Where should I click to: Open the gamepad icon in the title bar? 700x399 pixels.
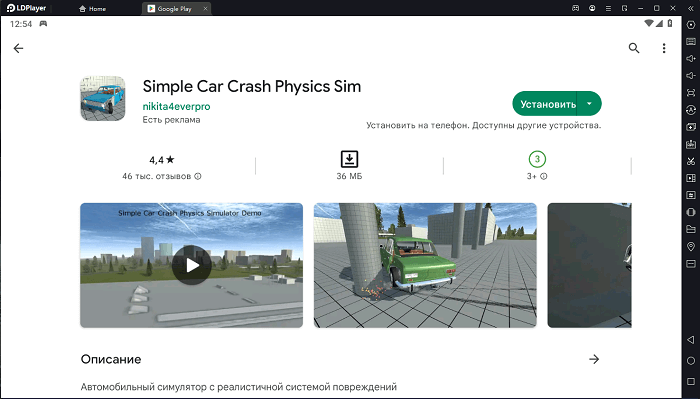click(575, 8)
